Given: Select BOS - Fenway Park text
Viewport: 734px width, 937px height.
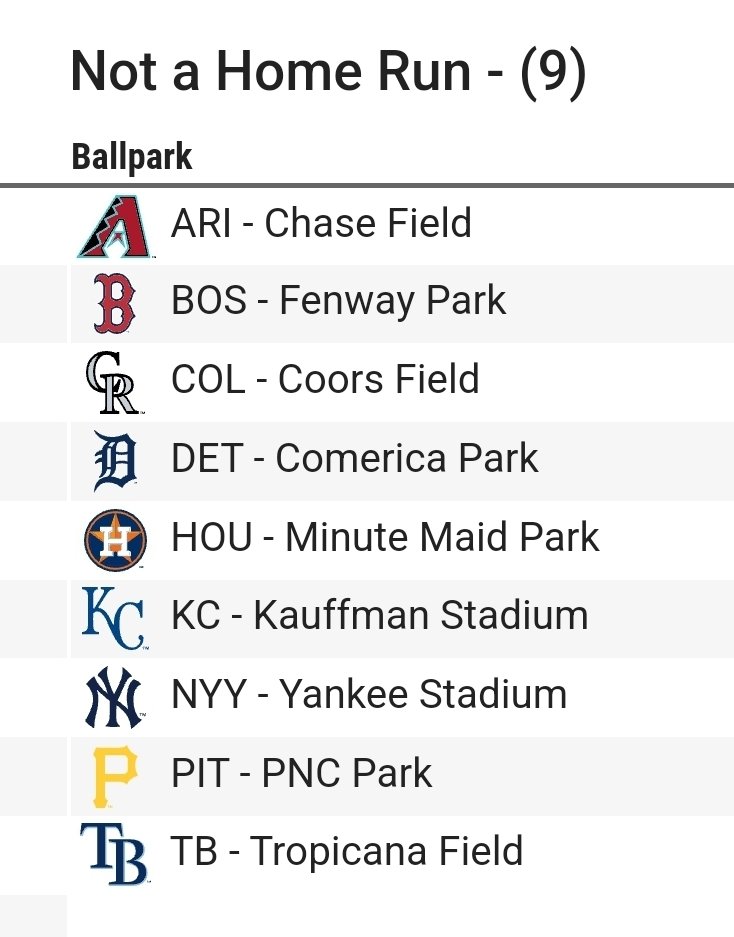Looking at the screenshot, I should tap(338, 301).
